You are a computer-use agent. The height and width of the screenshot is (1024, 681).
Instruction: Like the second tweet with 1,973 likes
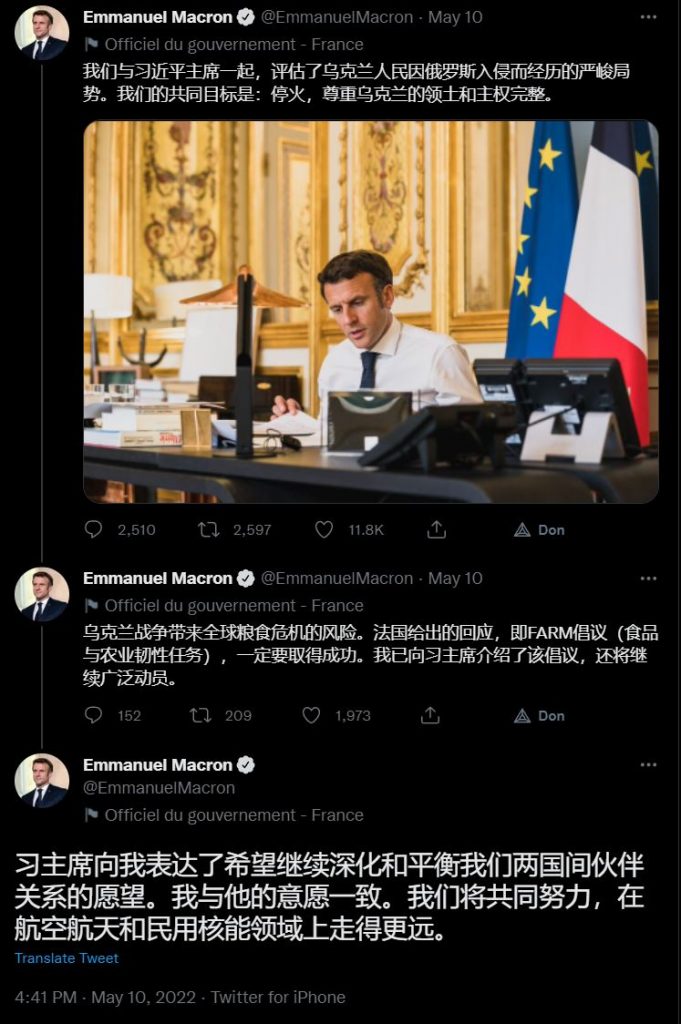311,715
